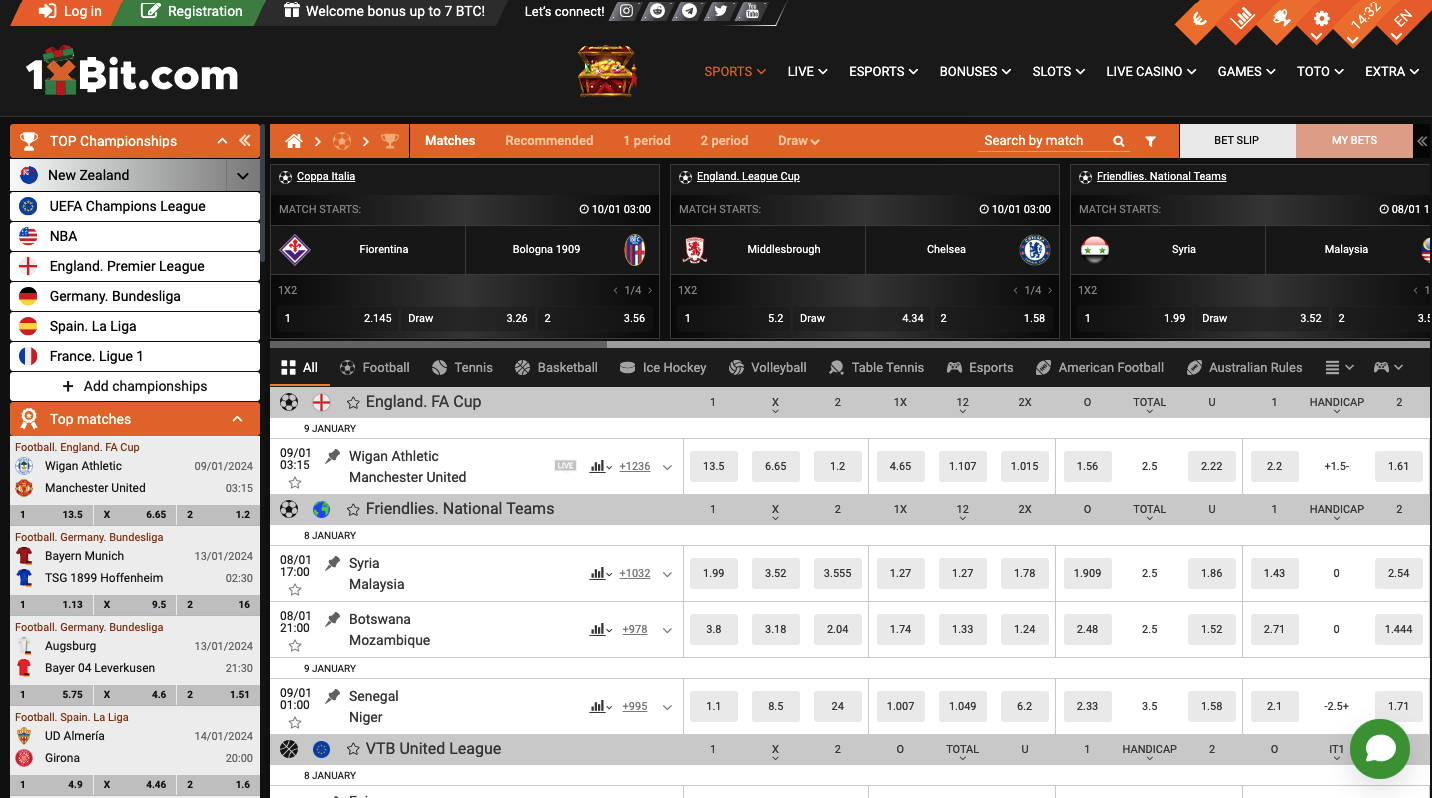Open stats dropdown for Senegal vs Niger
This screenshot has width=1432, height=798.
(600, 706)
